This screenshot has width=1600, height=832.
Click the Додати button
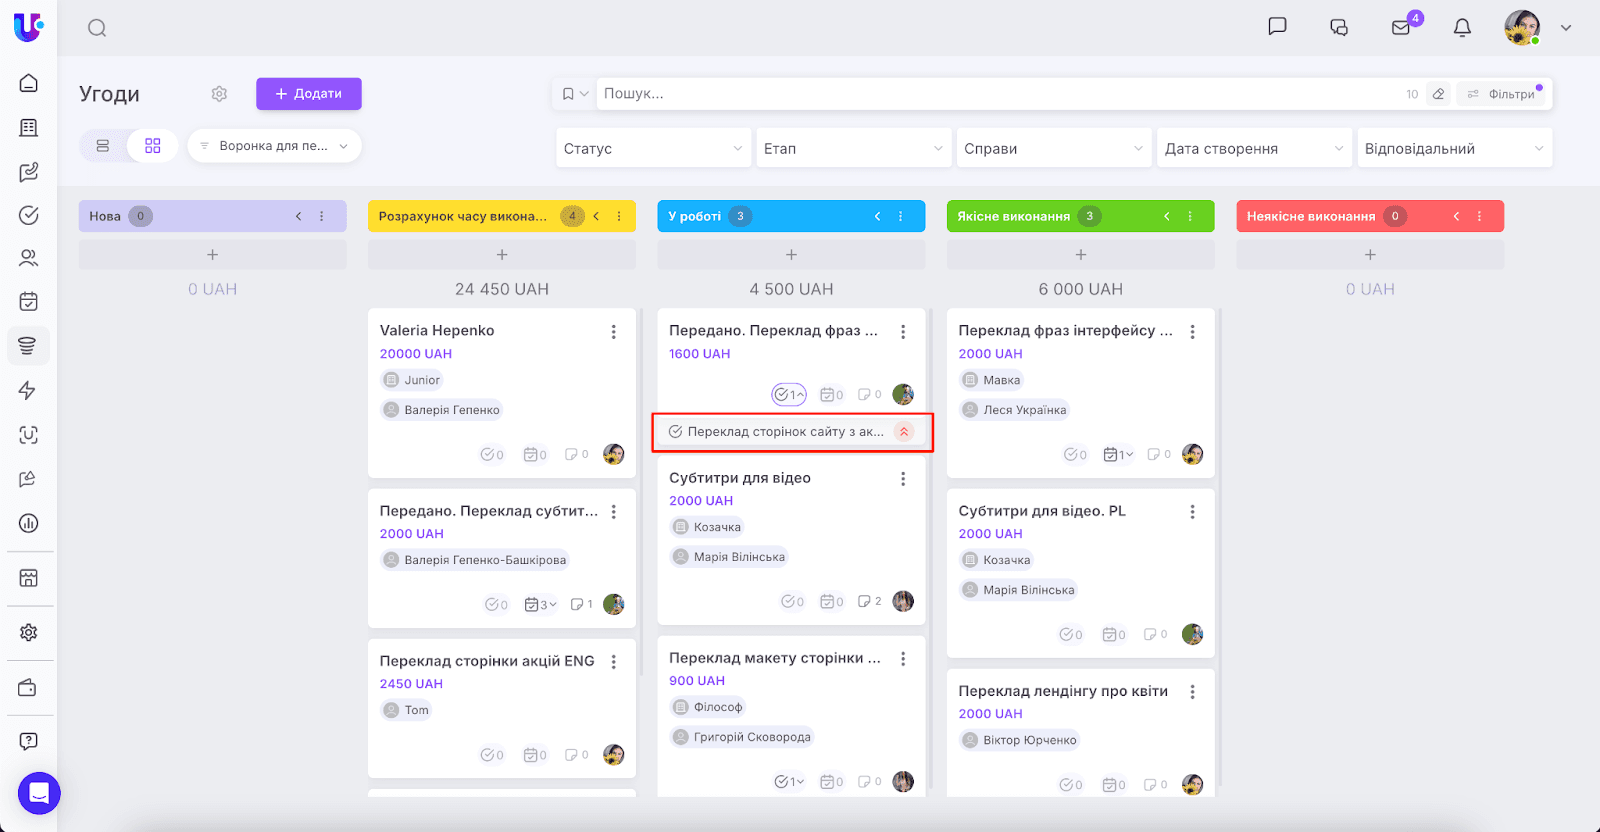pos(308,94)
